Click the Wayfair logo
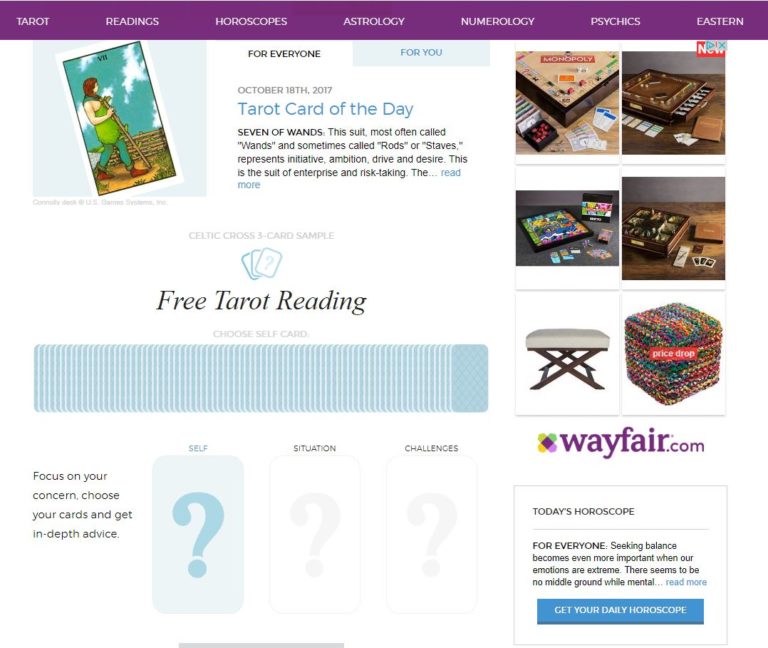Viewport: 768px width, 648px height. (x=621, y=442)
